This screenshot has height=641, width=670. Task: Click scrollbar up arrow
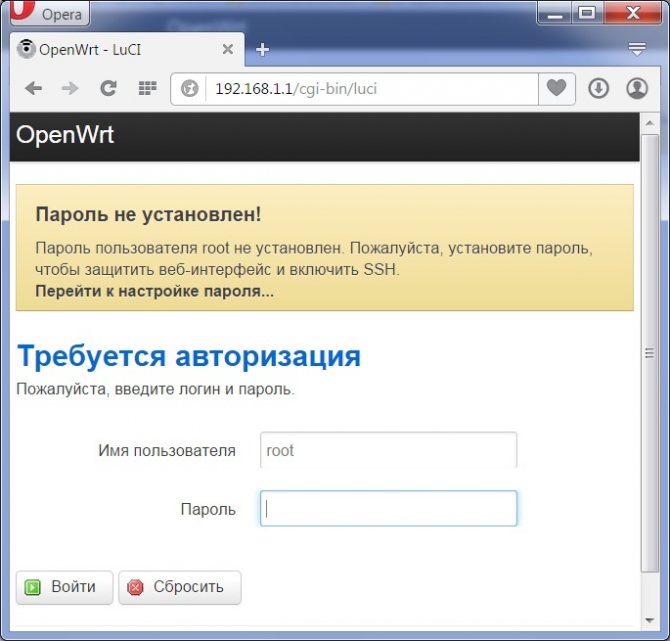(650, 123)
